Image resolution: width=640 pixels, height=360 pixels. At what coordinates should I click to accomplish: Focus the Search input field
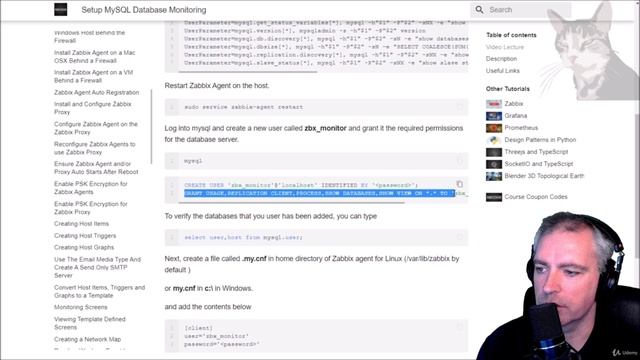(520, 9)
